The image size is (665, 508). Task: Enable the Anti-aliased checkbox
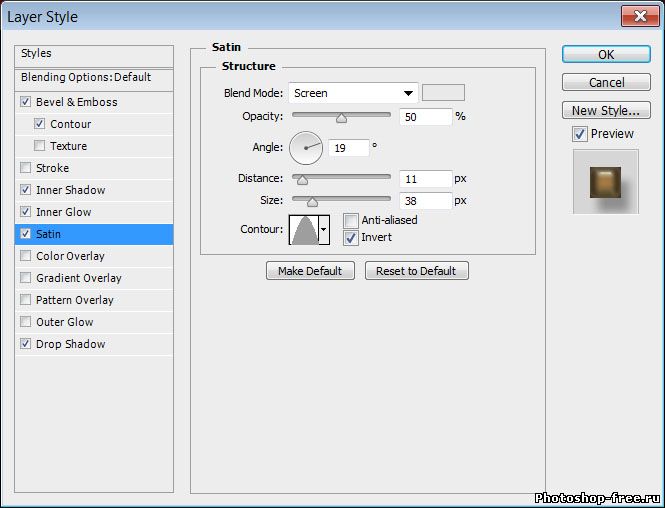351,221
